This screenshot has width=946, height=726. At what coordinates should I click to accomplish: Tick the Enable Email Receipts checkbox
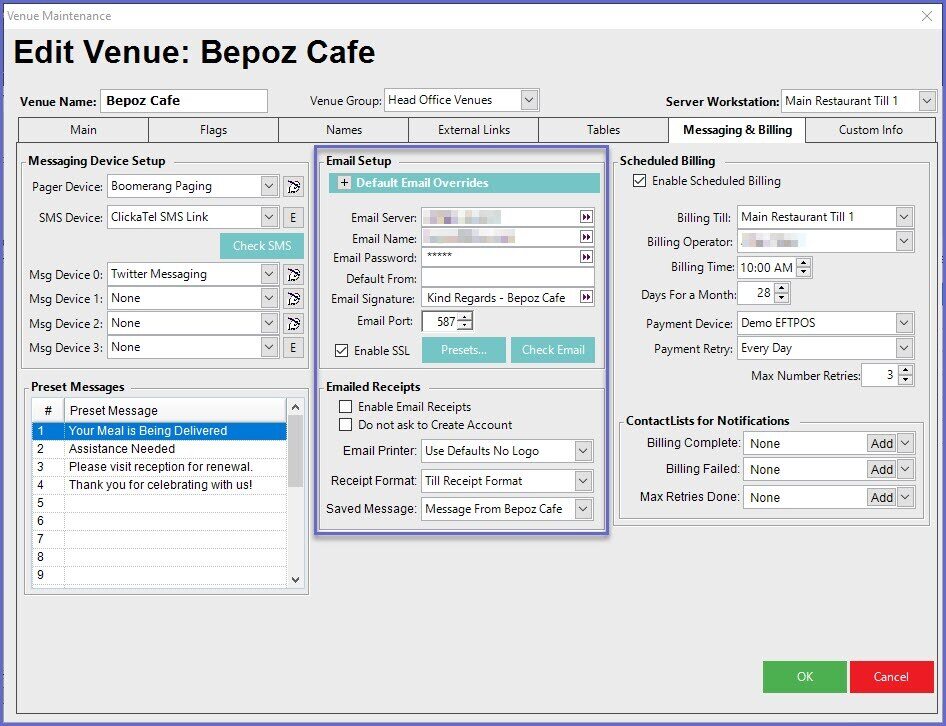click(x=346, y=407)
